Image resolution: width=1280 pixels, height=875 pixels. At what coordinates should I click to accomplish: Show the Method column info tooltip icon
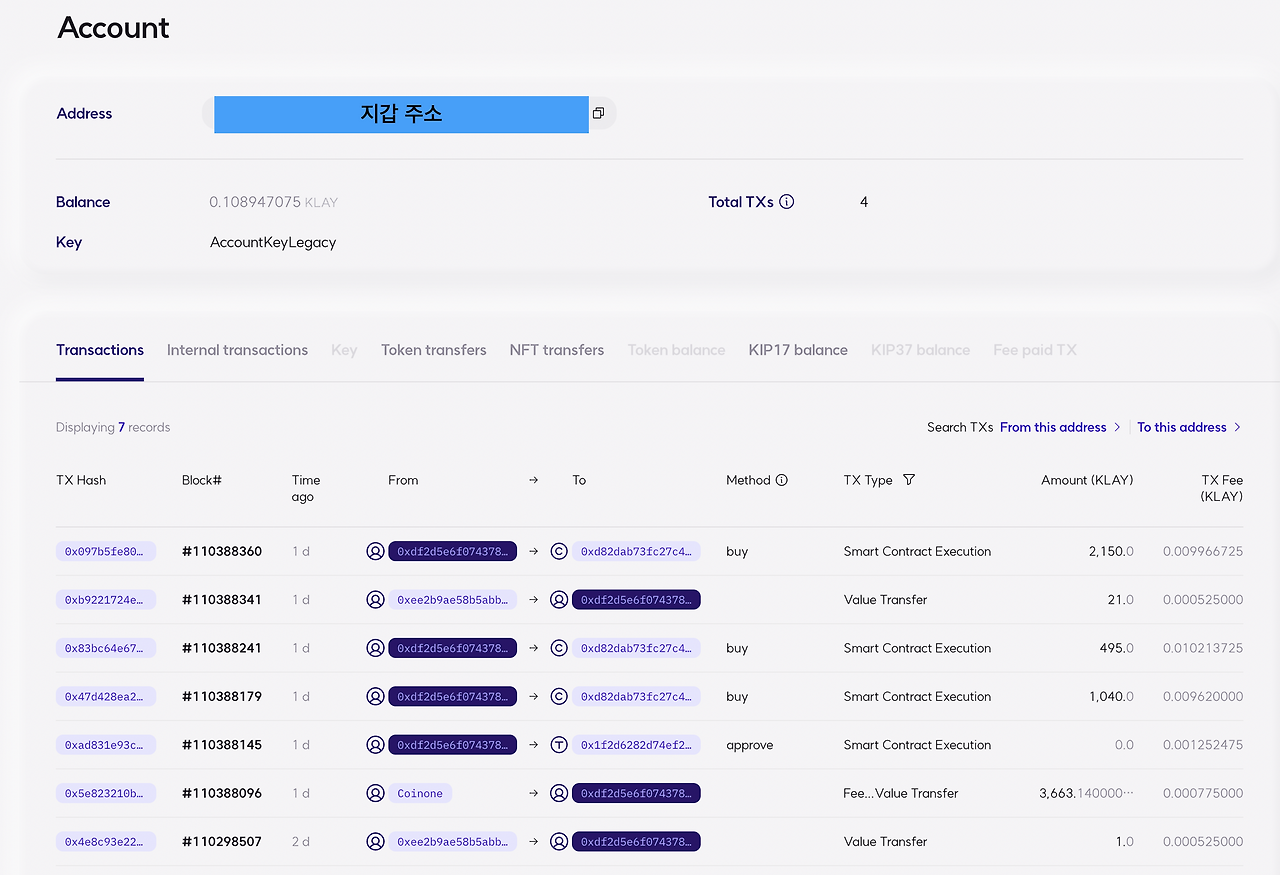[x=782, y=480]
